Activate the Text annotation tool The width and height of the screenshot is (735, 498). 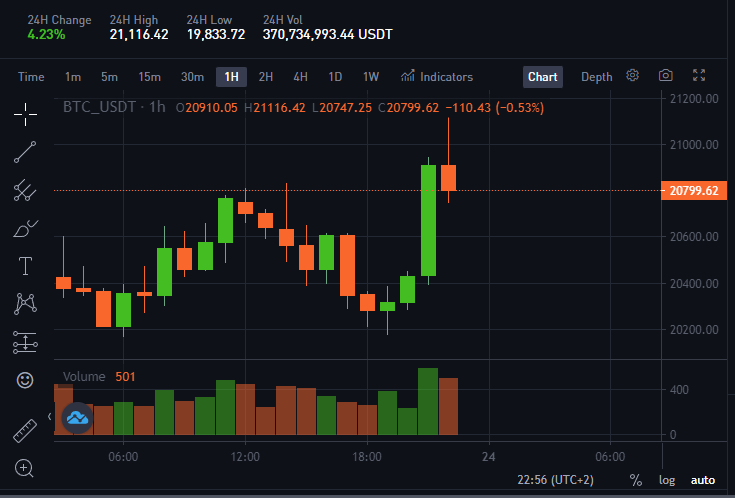25,266
